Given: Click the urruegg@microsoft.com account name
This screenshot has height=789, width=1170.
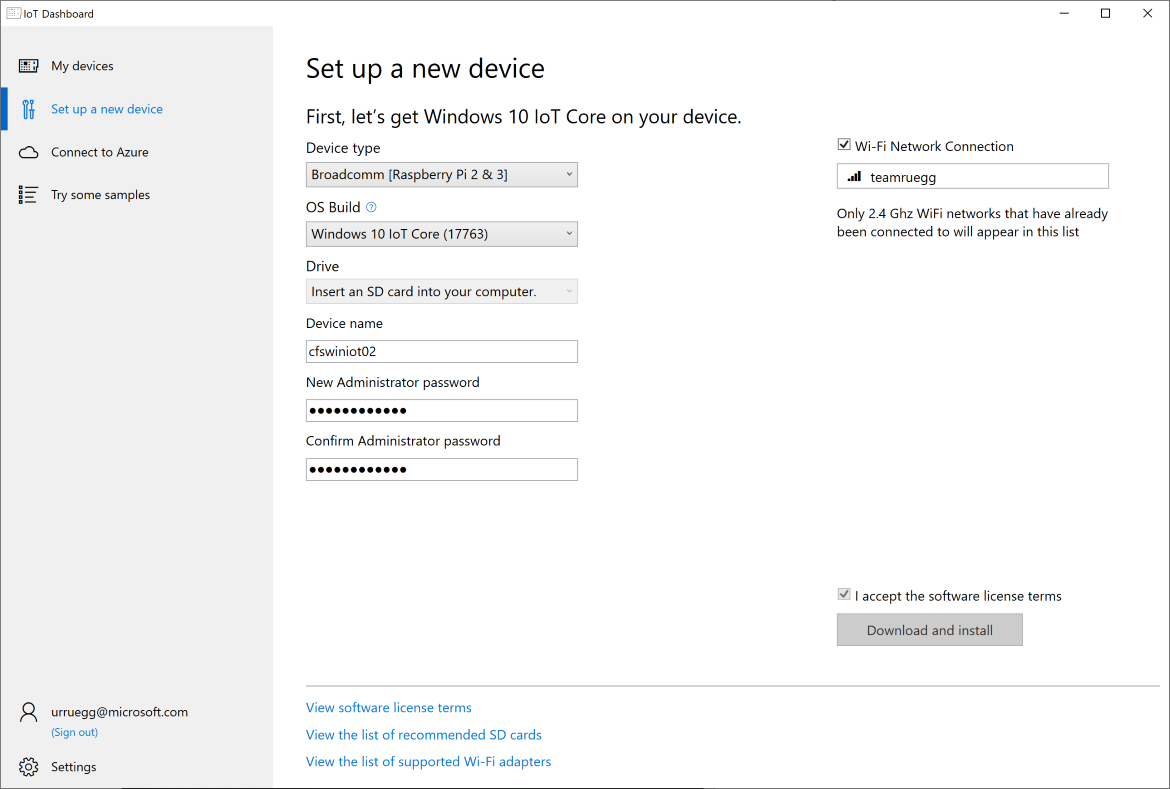Looking at the screenshot, I should point(119,712).
